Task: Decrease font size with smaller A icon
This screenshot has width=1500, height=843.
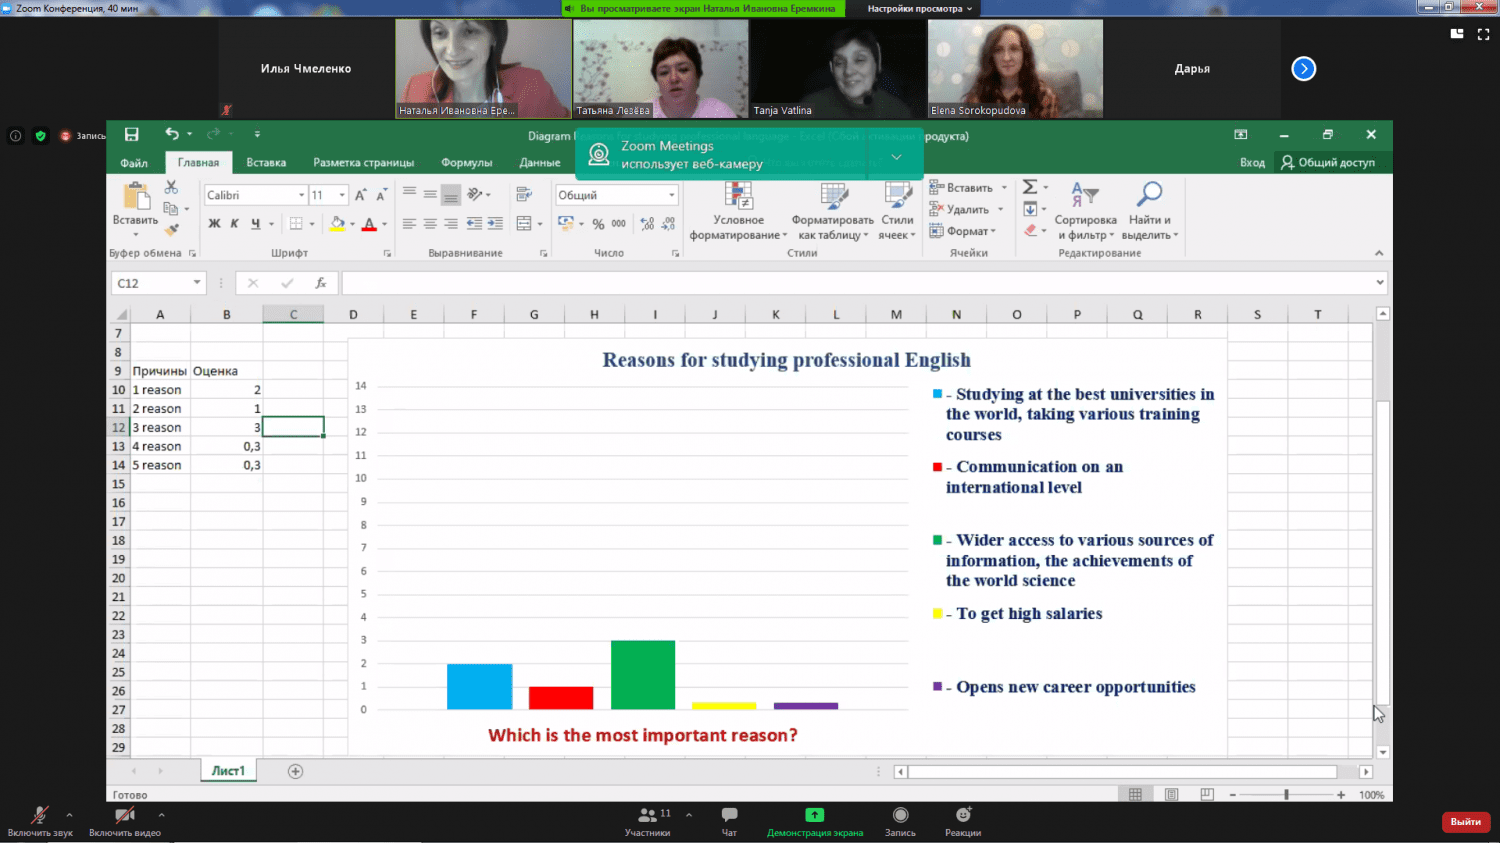Action: pyautogui.click(x=381, y=195)
